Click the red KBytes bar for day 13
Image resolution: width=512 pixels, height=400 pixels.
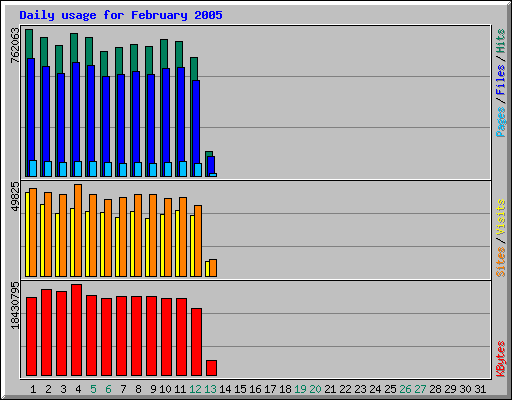[x=211, y=368]
